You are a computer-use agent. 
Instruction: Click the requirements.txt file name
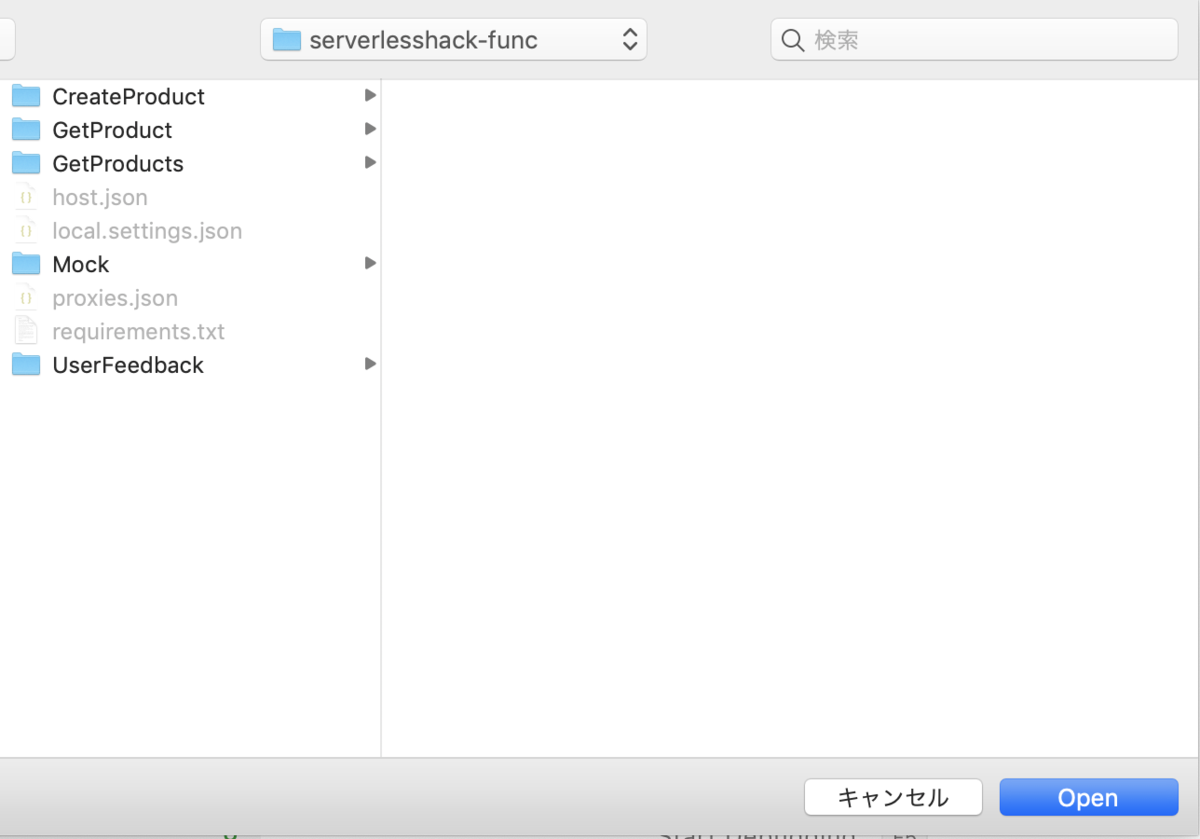pos(138,332)
